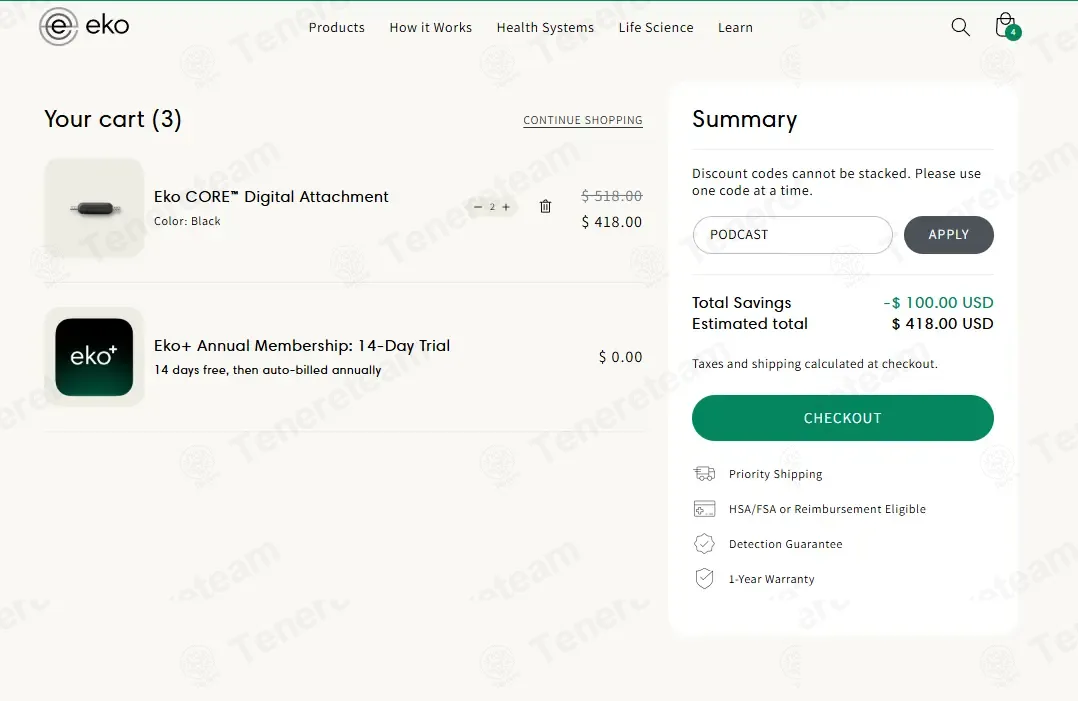The height and width of the screenshot is (701, 1078).
Task: Click the 1-Year Warranty label
Action: pyautogui.click(x=771, y=579)
